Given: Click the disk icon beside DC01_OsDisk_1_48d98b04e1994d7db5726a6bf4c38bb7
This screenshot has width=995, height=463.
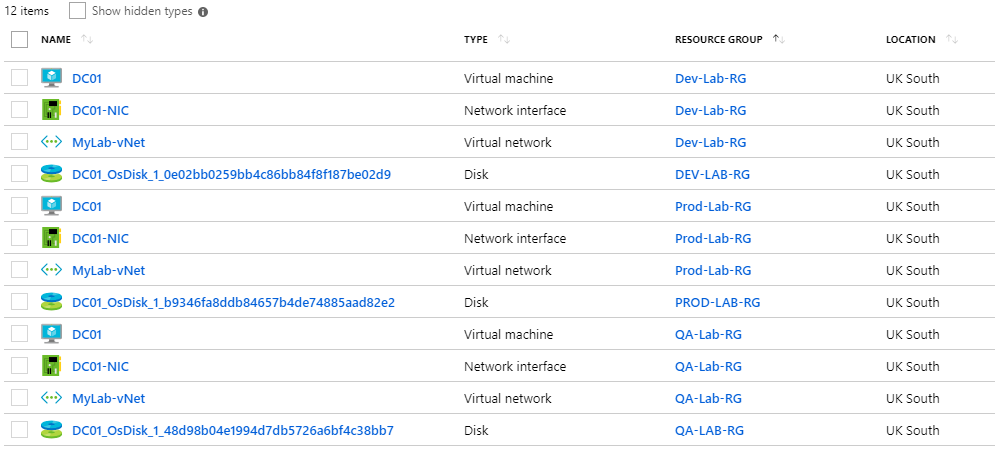Looking at the screenshot, I should pyautogui.click(x=51, y=430).
